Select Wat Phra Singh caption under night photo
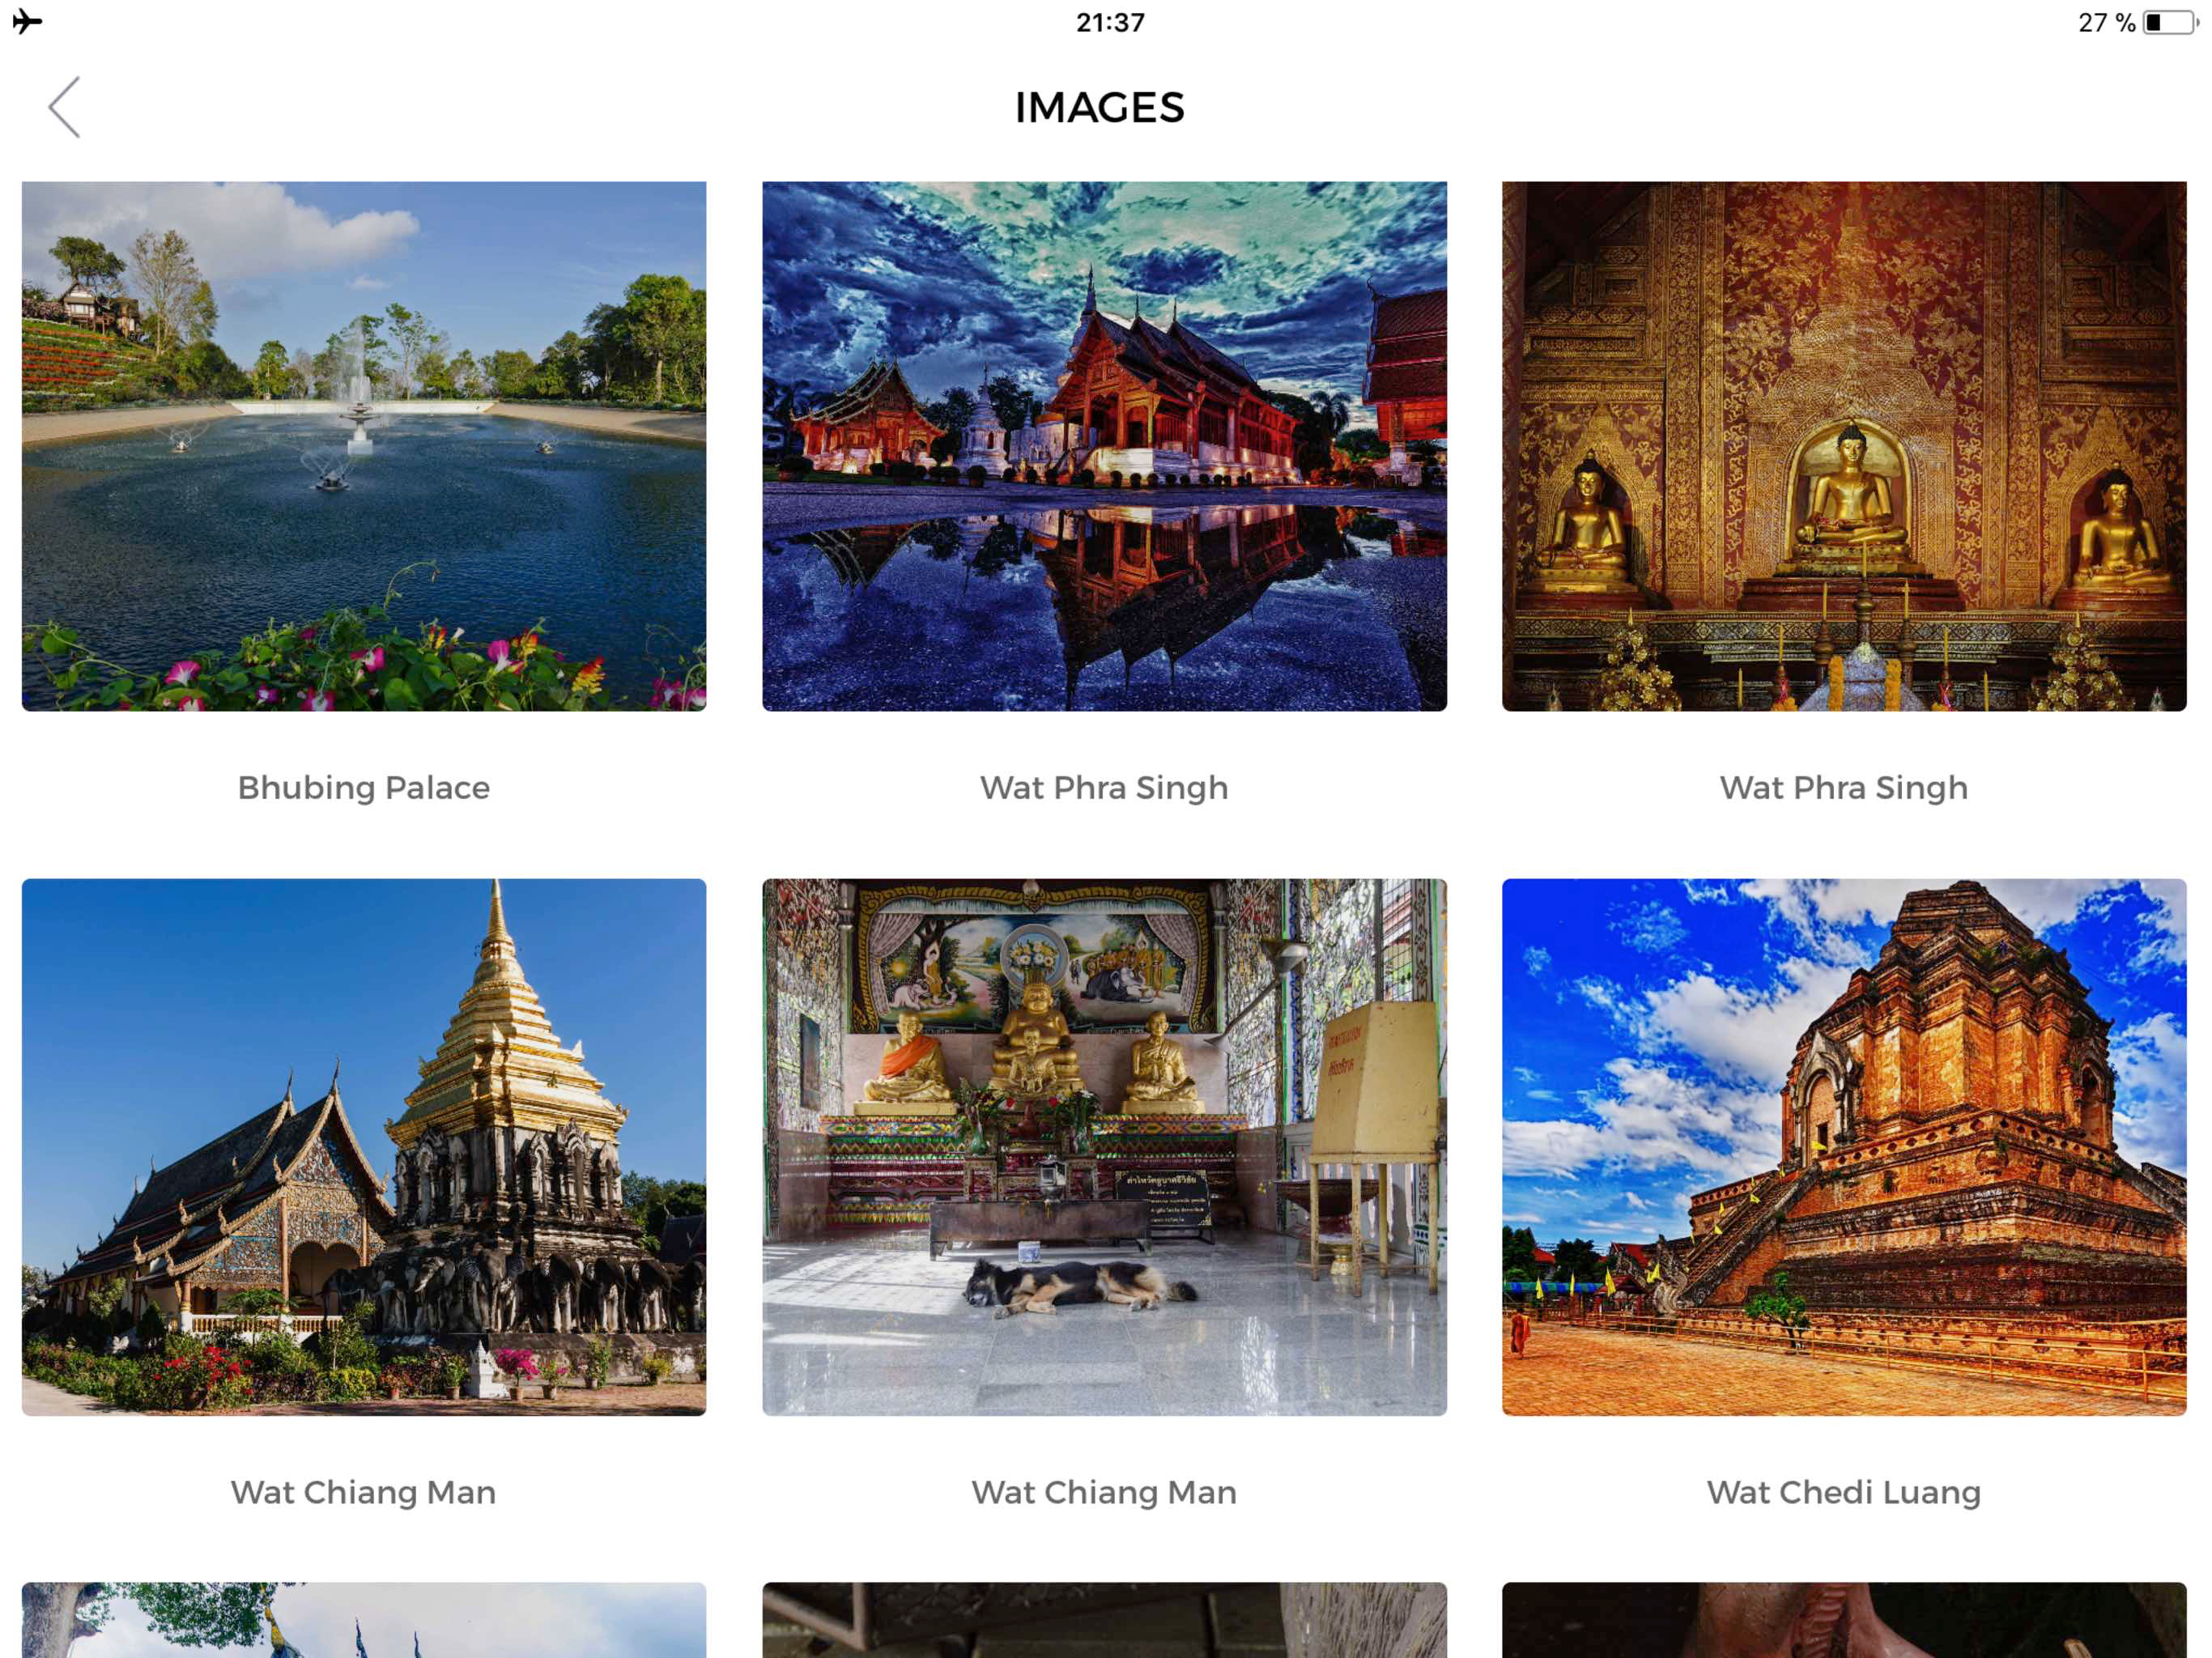 point(1104,788)
